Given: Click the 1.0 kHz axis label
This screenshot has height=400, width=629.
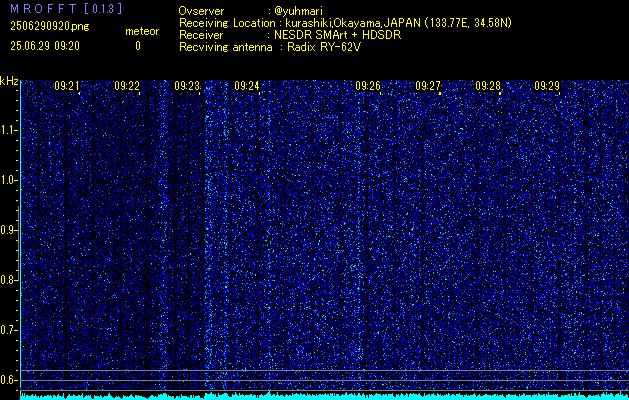Looking at the screenshot, I should click(9, 180).
